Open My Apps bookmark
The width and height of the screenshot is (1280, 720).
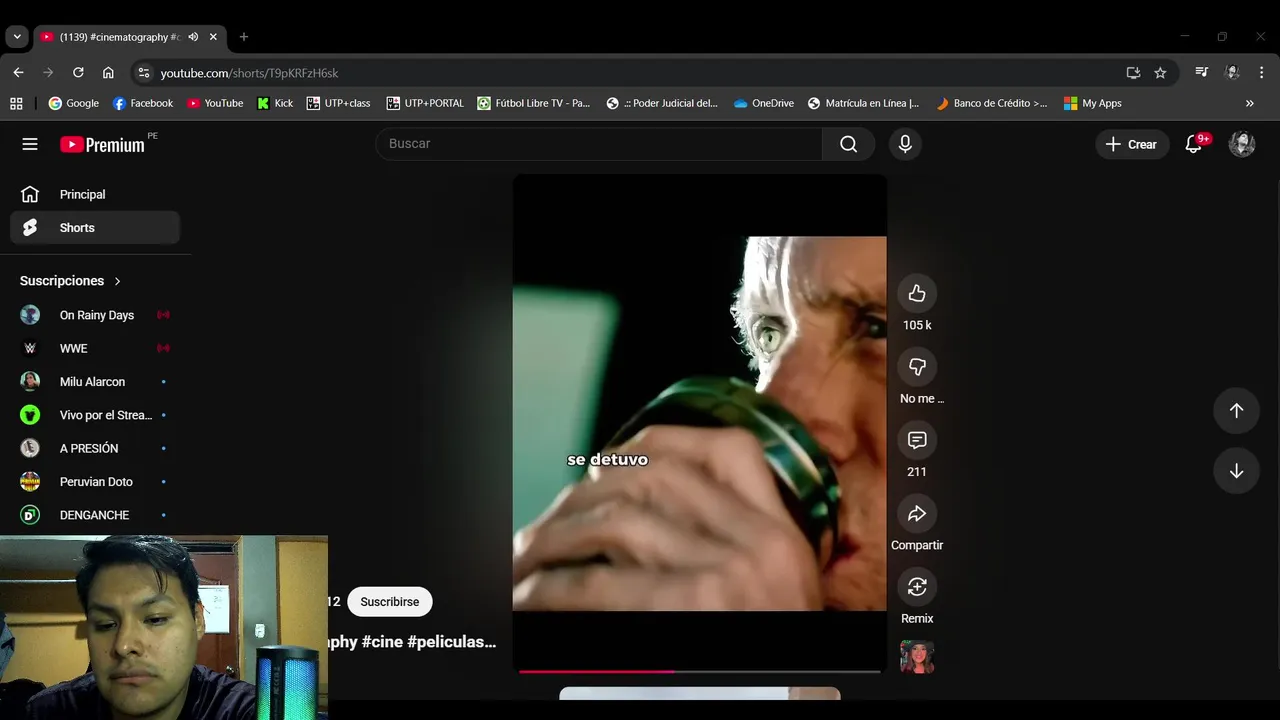click(1093, 103)
